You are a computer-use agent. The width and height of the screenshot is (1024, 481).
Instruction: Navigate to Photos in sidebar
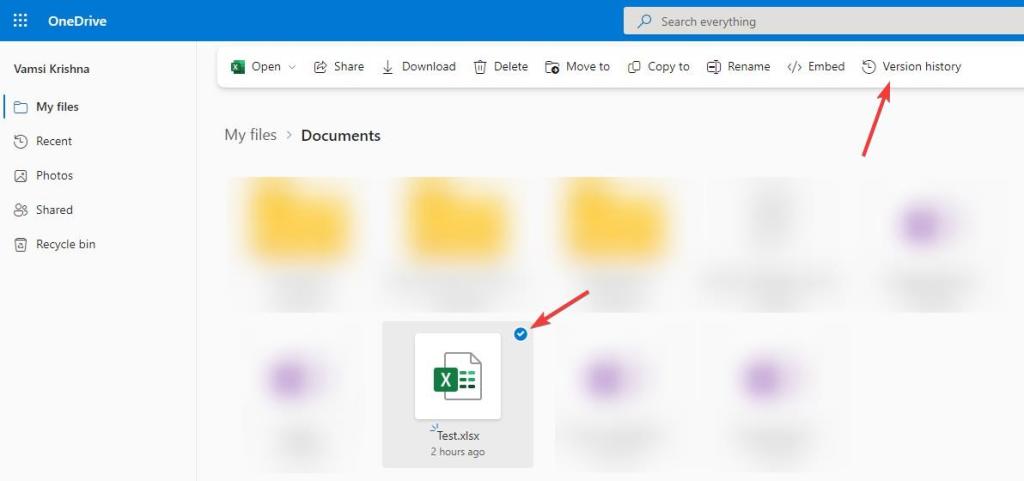54,175
